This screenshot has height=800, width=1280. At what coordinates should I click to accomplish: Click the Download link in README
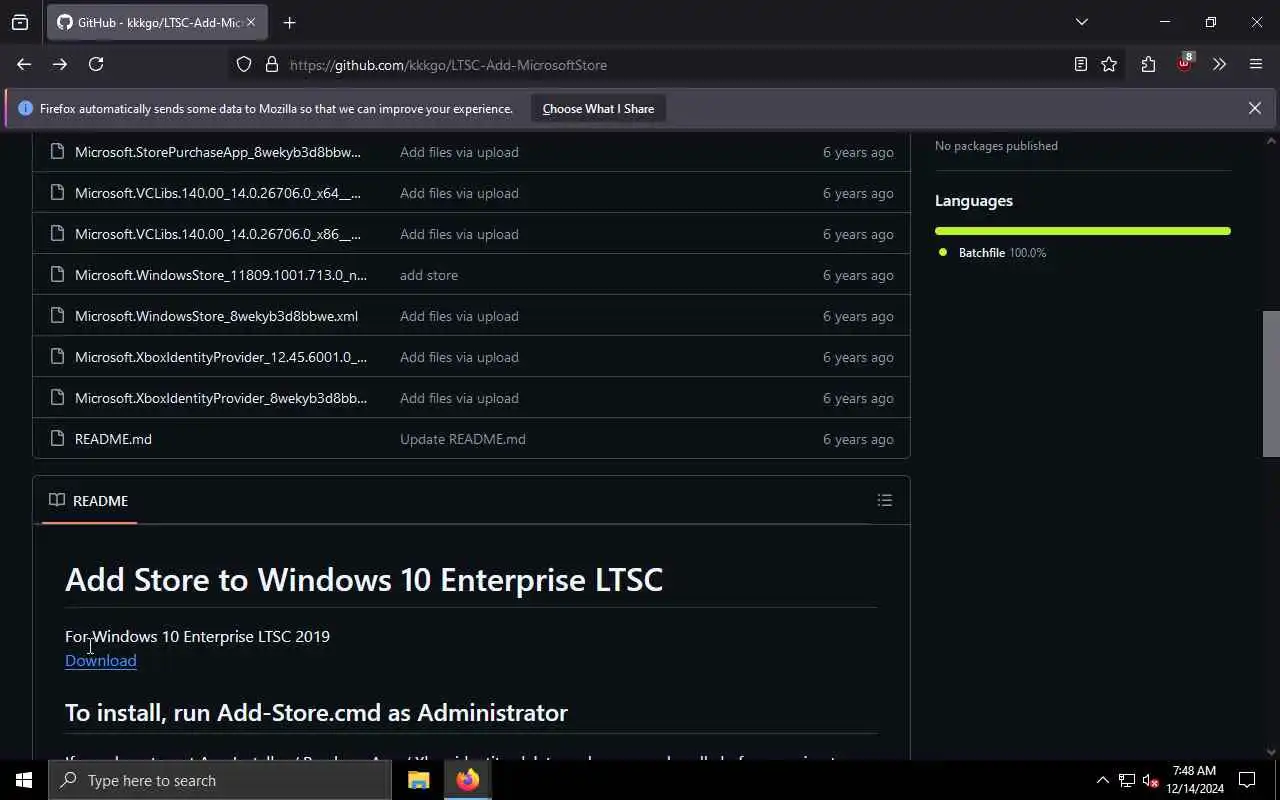point(100,660)
